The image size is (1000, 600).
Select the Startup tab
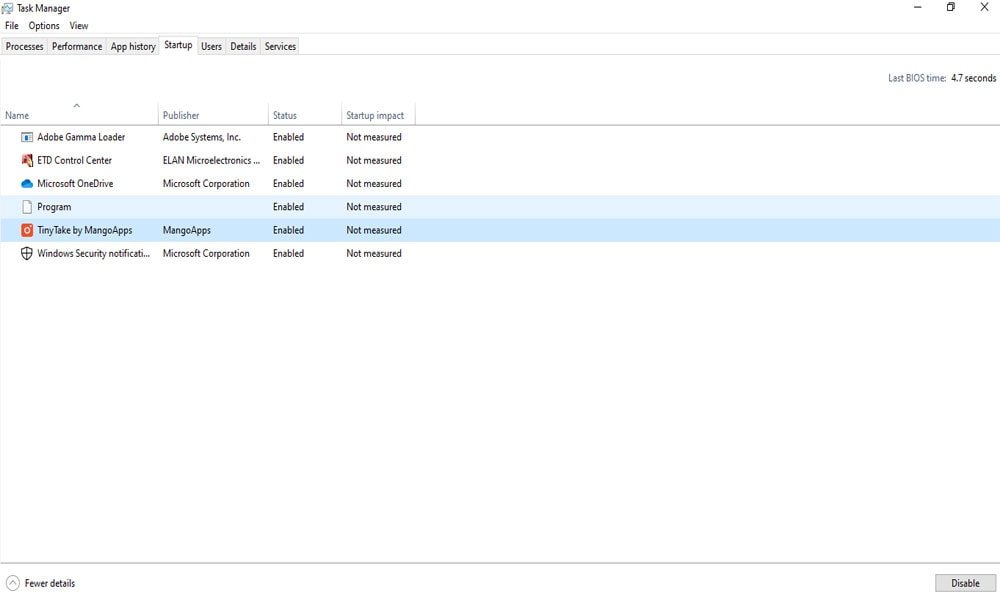pyautogui.click(x=178, y=45)
